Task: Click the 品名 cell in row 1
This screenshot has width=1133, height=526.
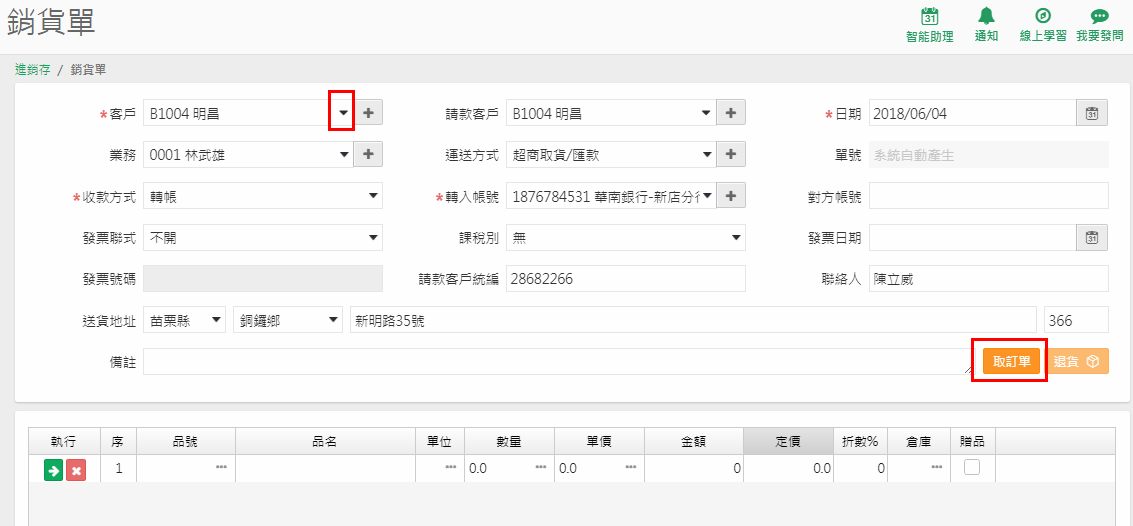Action: click(325, 468)
